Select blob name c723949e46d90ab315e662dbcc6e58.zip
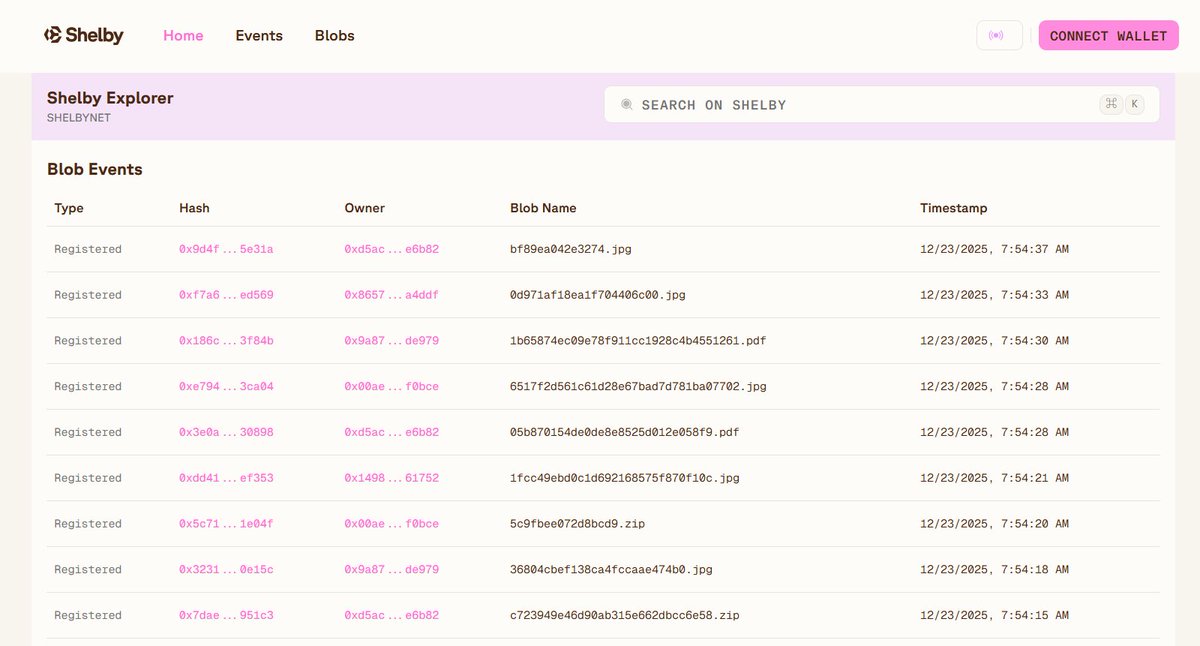Viewport: 1200px width, 646px height. [x=625, y=615]
